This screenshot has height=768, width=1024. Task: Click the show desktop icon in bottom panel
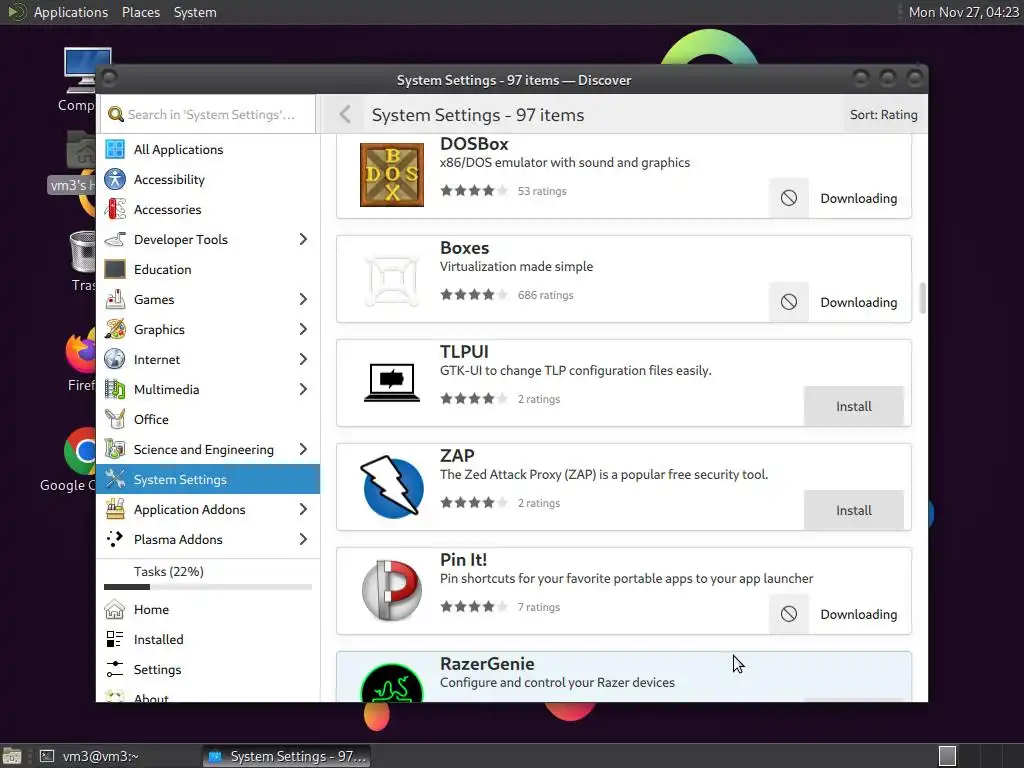(x=12, y=756)
